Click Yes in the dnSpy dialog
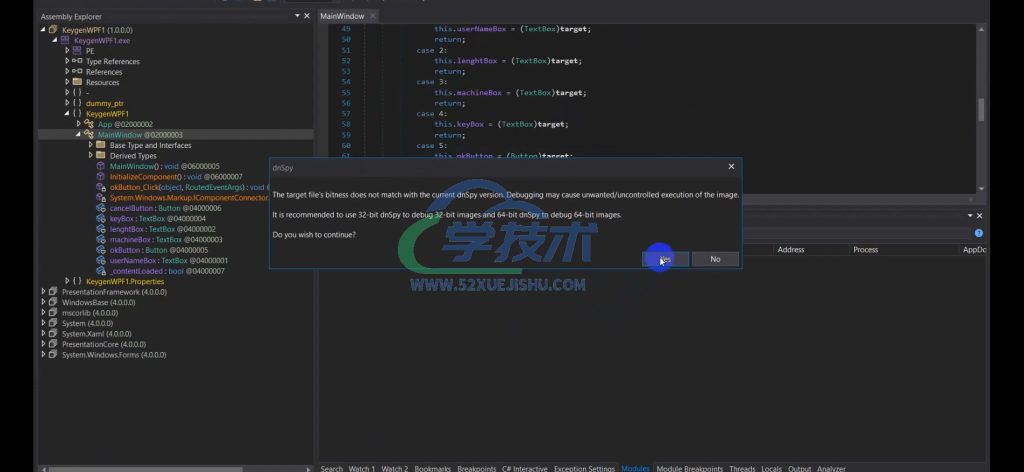The width and height of the screenshot is (1024, 472). 665,259
